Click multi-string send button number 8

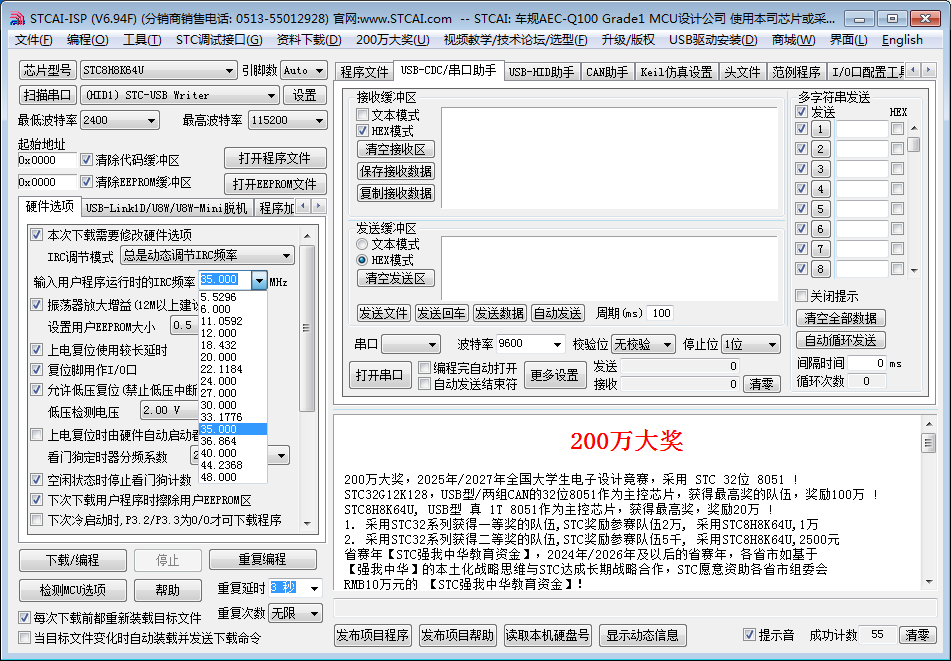tap(820, 269)
